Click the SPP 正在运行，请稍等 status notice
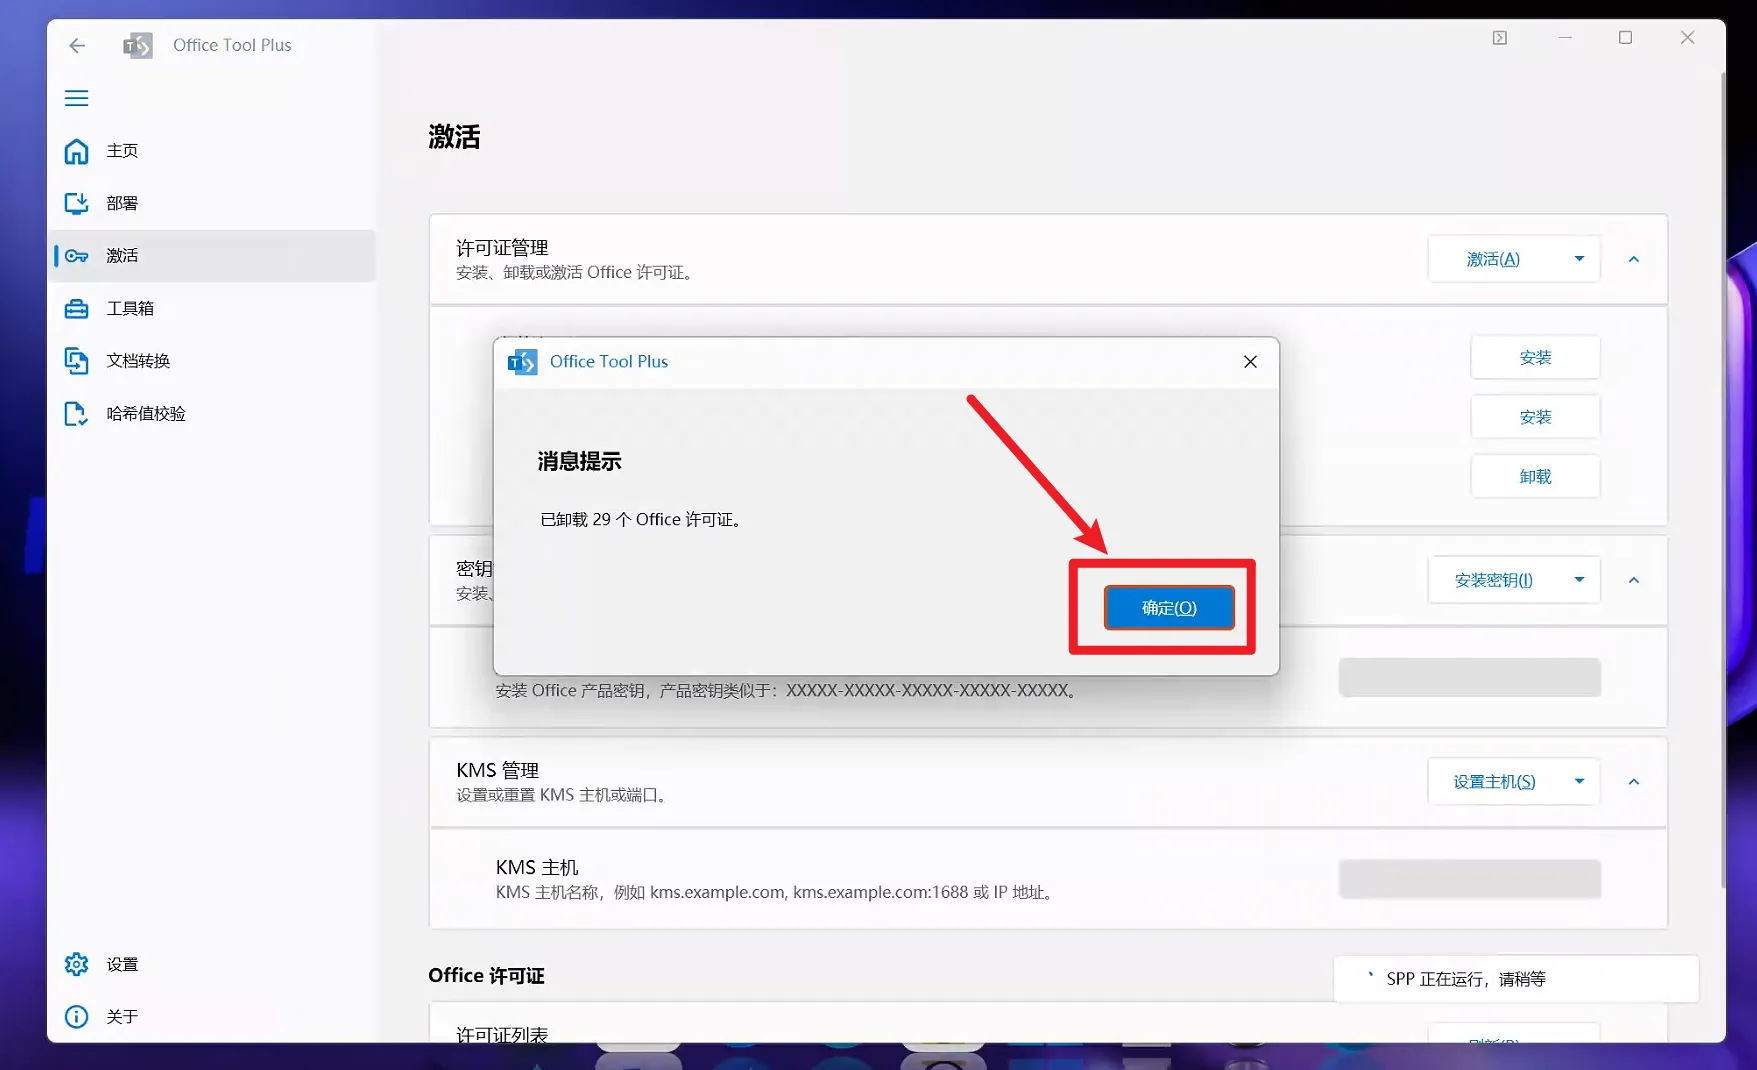1757x1070 pixels. click(1515, 979)
